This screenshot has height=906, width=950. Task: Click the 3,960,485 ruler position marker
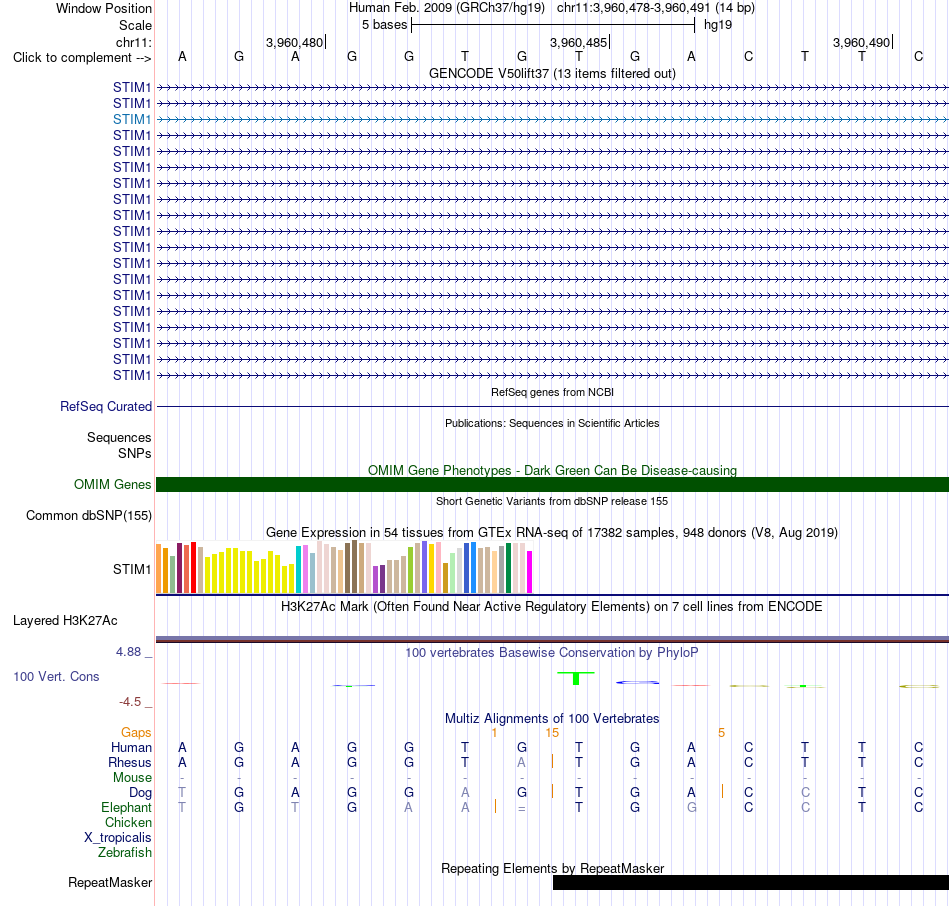click(x=579, y=42)
